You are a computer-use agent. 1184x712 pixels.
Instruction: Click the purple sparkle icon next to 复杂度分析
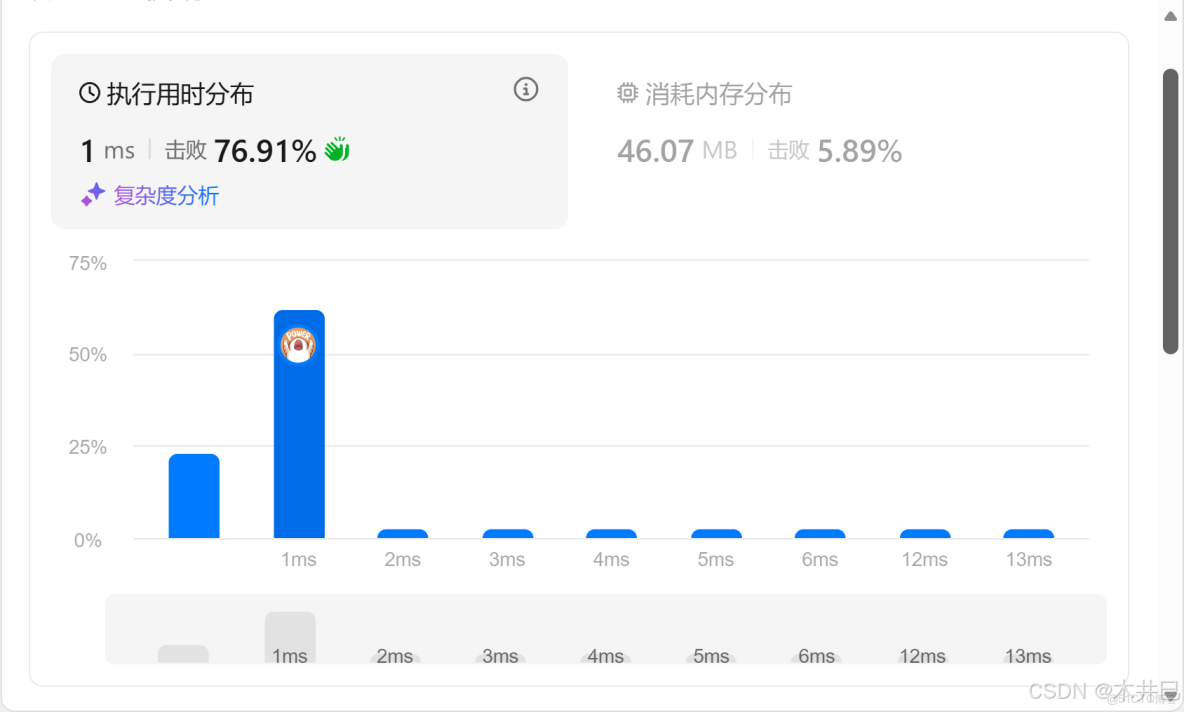92,194
